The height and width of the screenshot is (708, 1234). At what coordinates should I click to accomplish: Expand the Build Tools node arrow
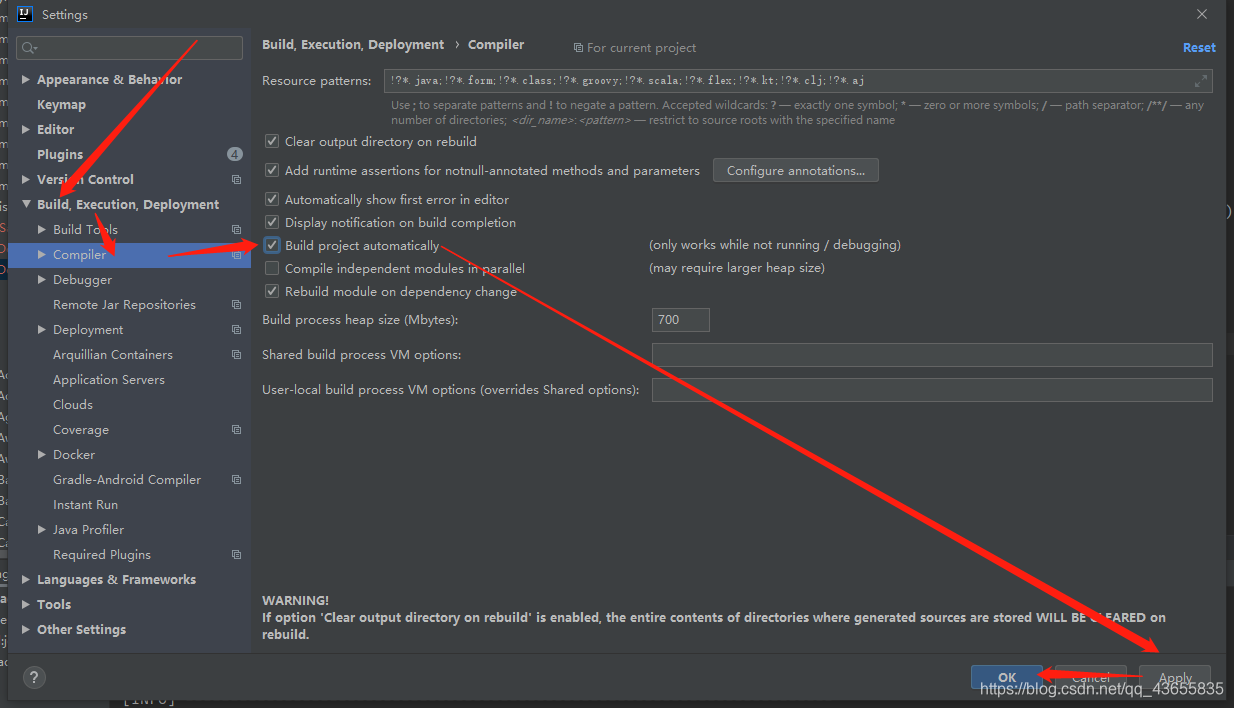pos(42,229)
